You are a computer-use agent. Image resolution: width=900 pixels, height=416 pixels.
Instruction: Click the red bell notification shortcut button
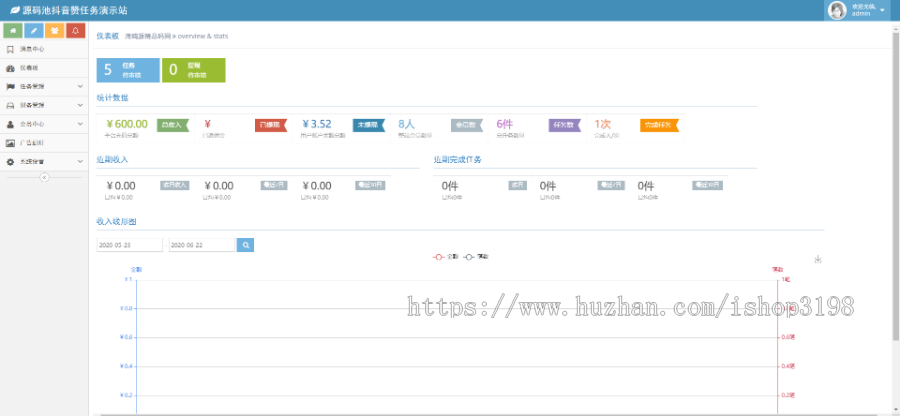(x=76, y=30)
